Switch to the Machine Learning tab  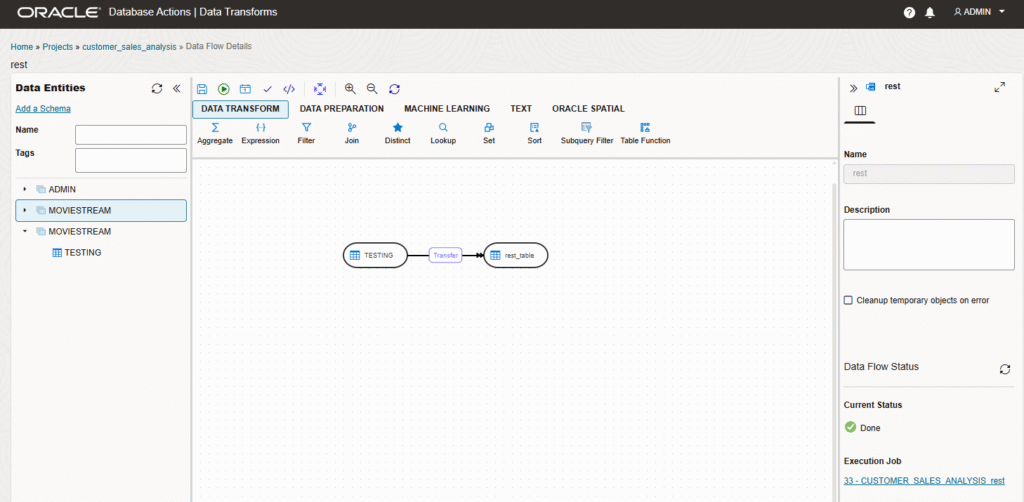point(446,109)
